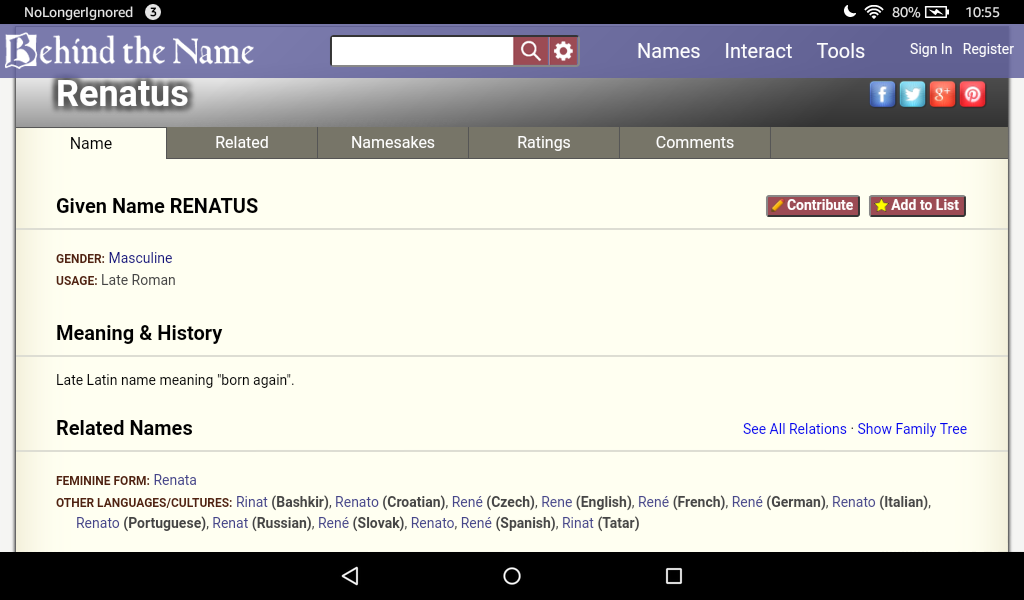Tap Android back navigation button

pyautogui.click(x=350, y=576)
